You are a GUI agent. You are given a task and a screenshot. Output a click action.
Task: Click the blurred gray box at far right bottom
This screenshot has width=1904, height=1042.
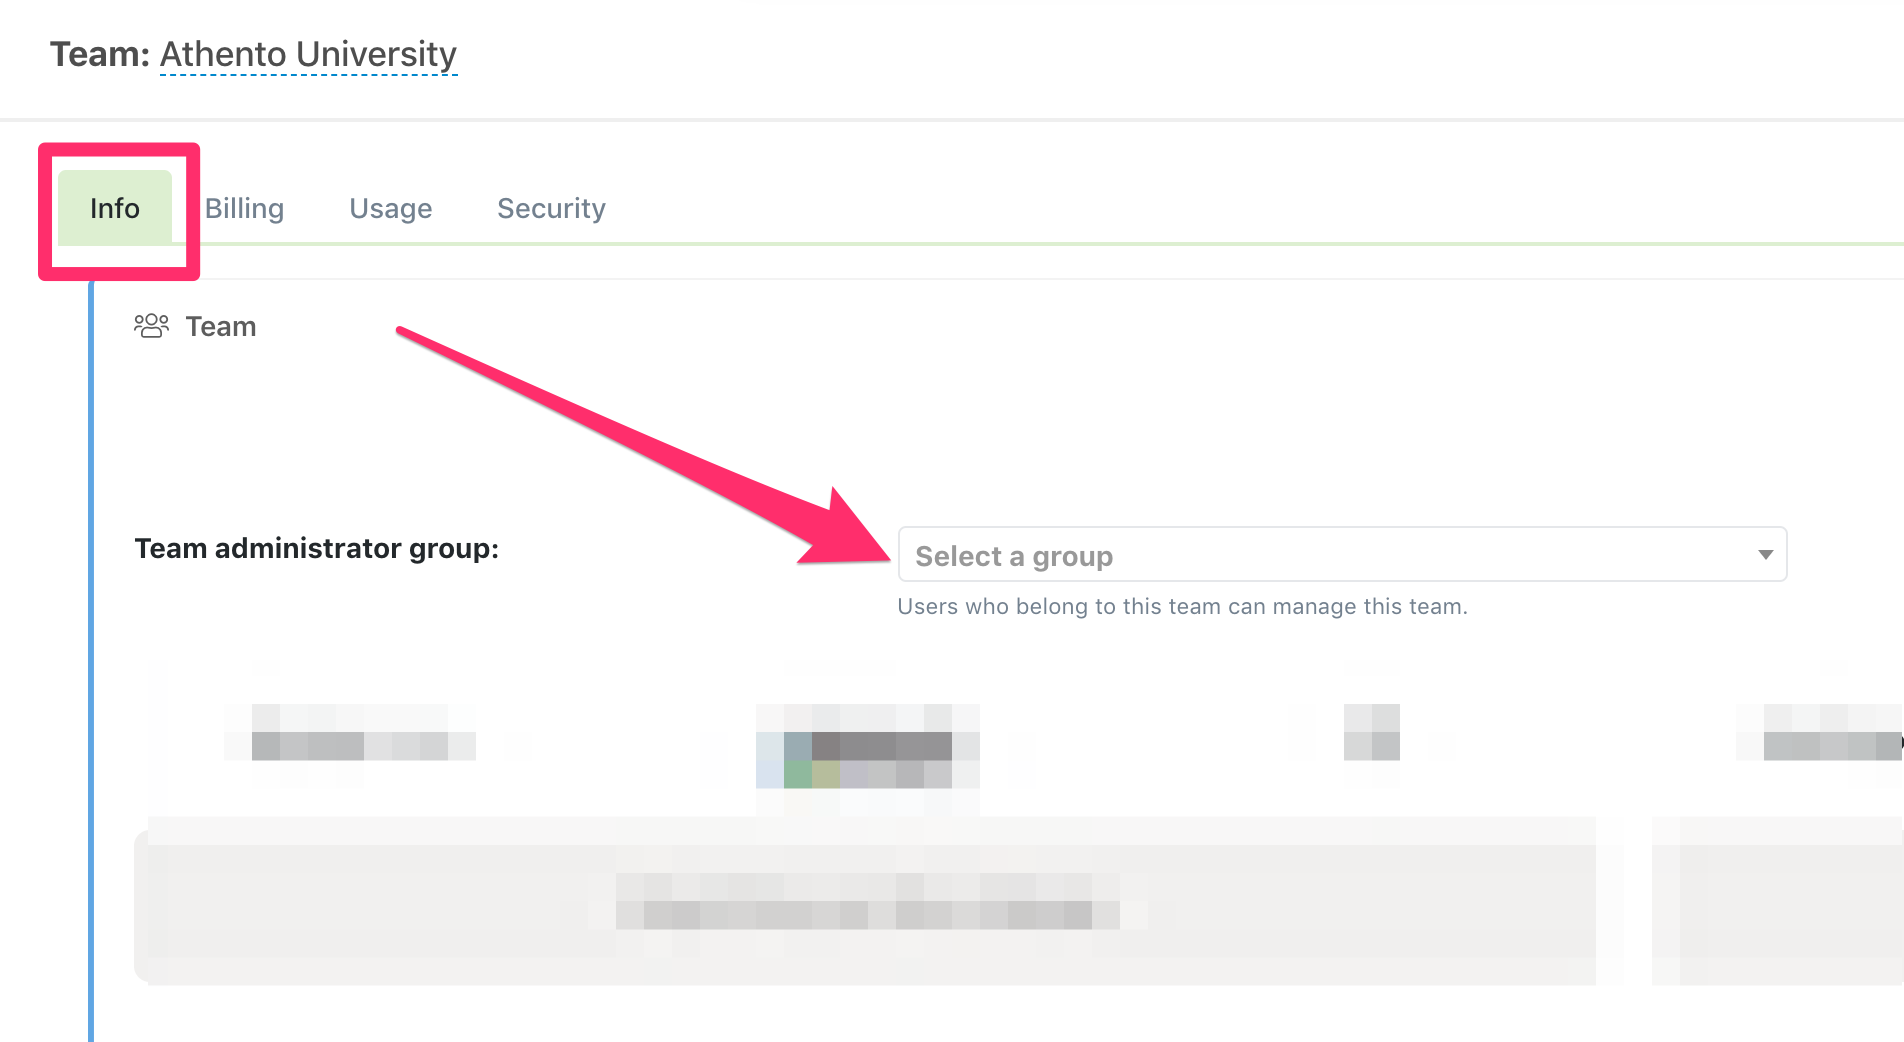click(1776, 902)
